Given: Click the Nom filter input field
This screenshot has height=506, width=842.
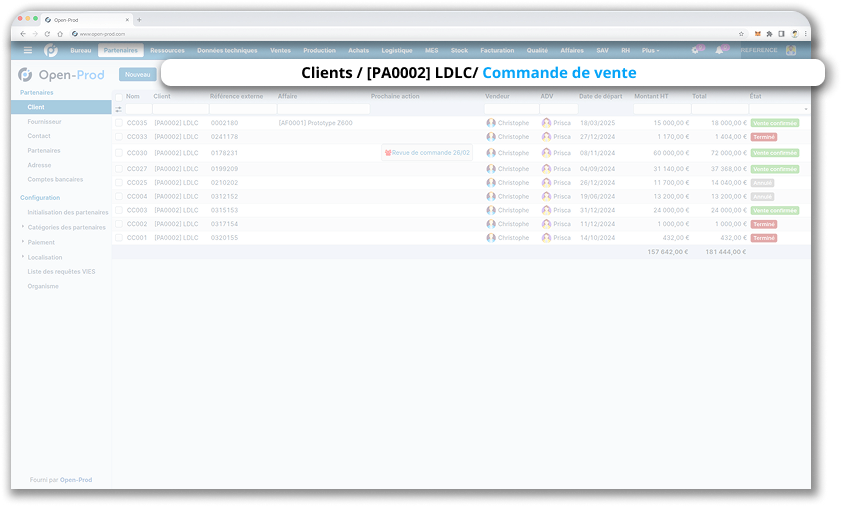Looking at the screenshot, I should [x=139, y=109].
